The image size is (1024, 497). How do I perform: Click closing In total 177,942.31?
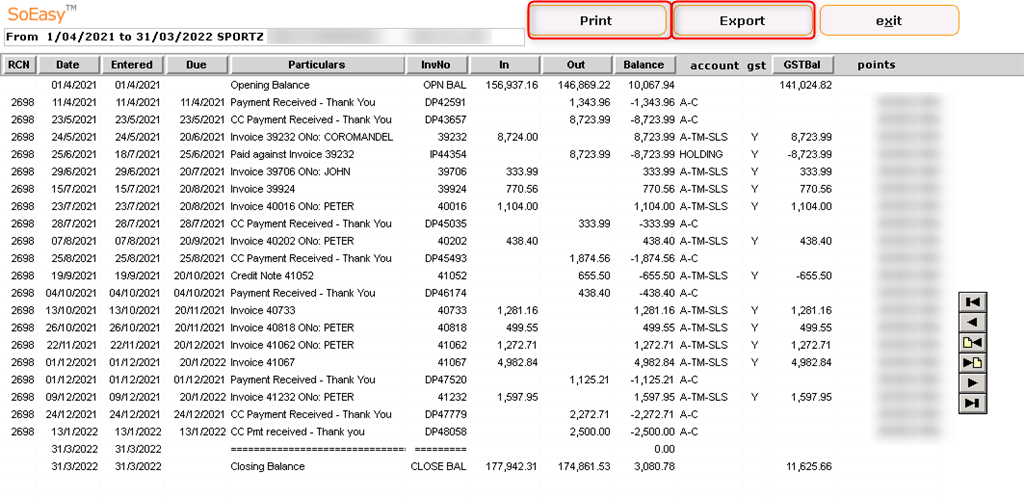click(512, 466)
